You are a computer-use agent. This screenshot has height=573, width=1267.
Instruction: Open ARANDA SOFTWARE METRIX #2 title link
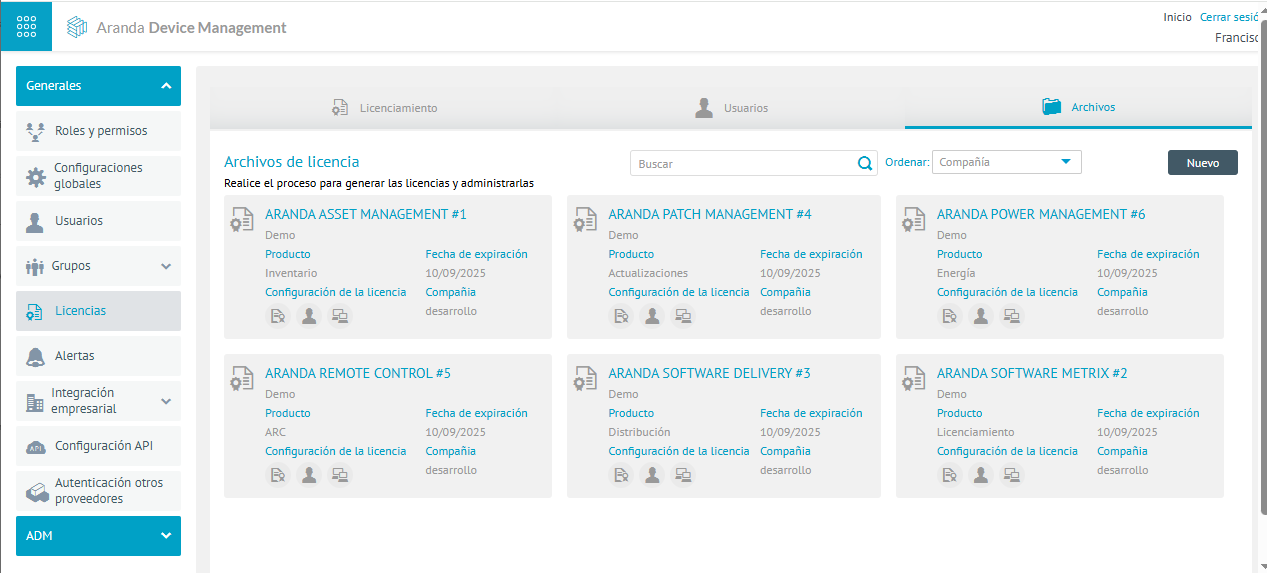(x=1032, y=373)
